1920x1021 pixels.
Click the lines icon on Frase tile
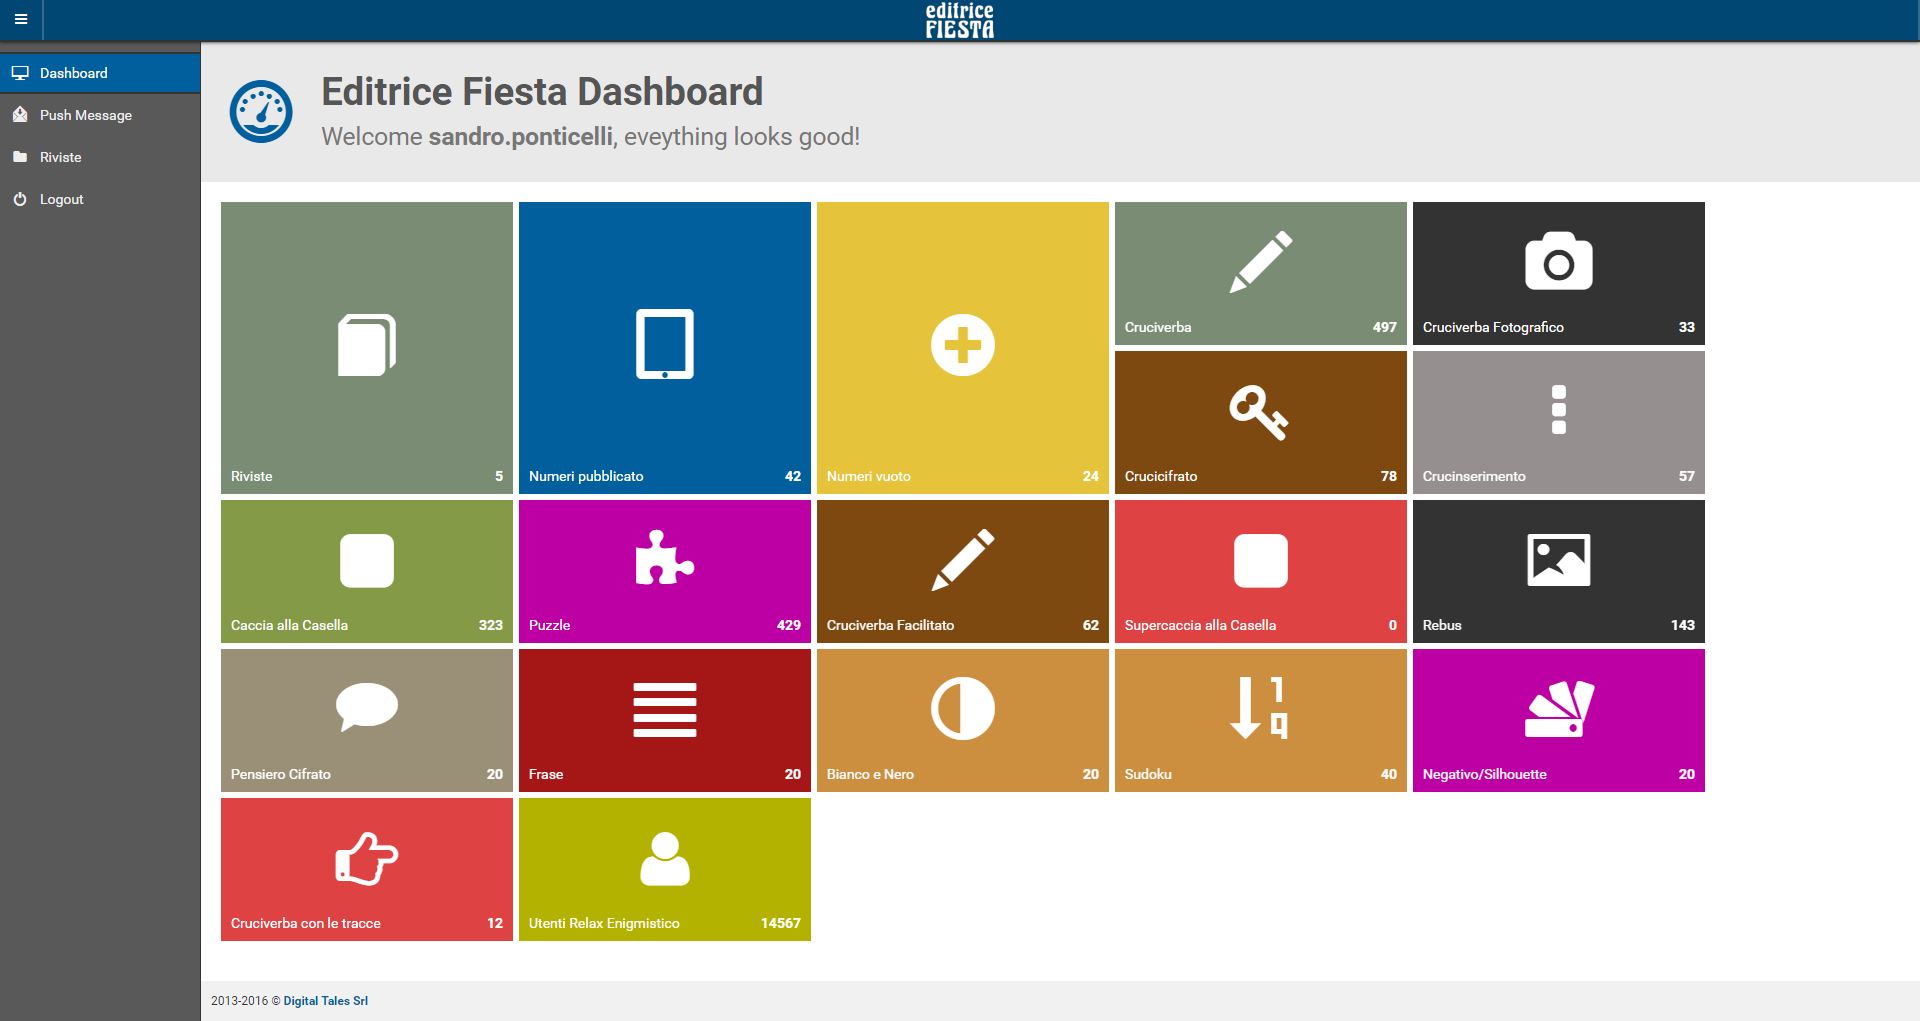pyautogui.click(x=665, y=710)
